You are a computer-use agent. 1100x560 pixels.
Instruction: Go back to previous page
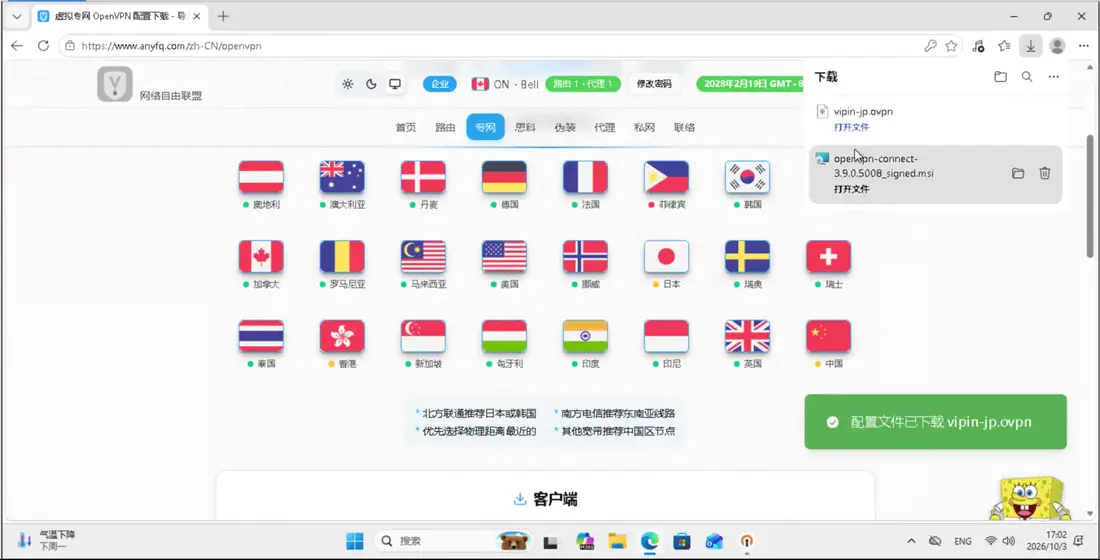coord(17,46)
